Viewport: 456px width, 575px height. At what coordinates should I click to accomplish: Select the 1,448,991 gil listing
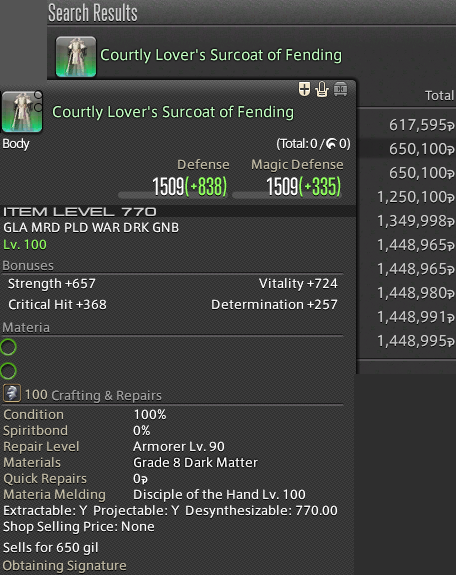pyautogui.click(x=406, y=316)
